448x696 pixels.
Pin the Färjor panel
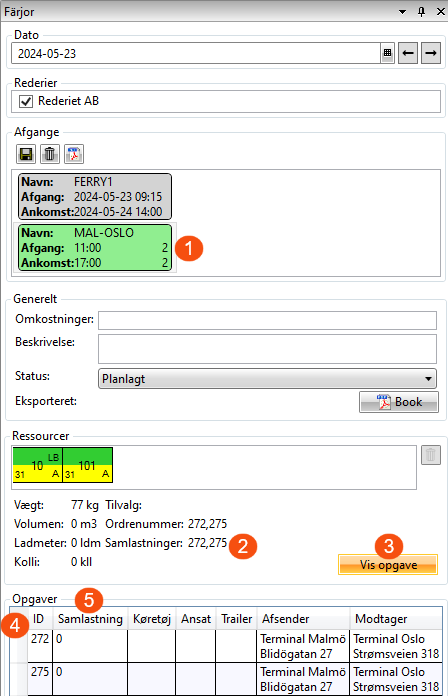(421, 12)
